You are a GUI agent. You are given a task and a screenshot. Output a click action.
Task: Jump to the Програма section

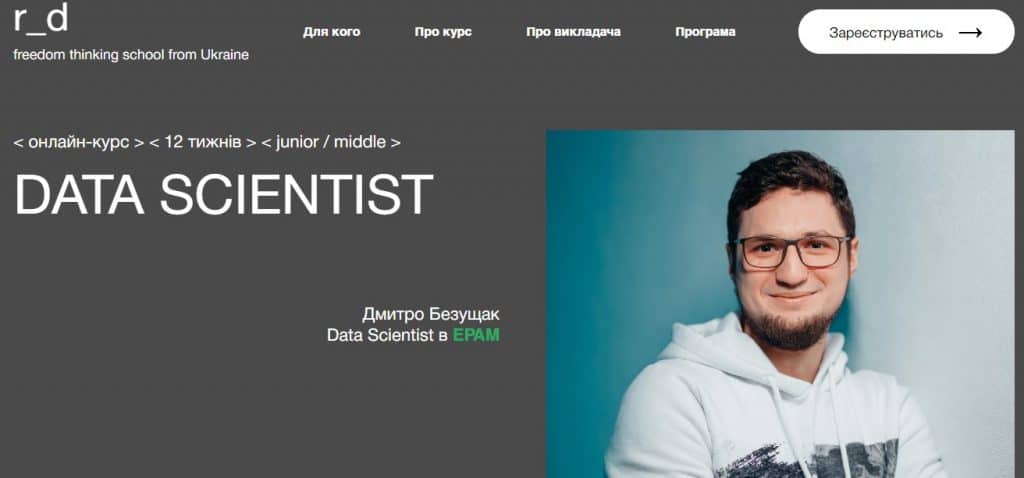pos(705,32)
